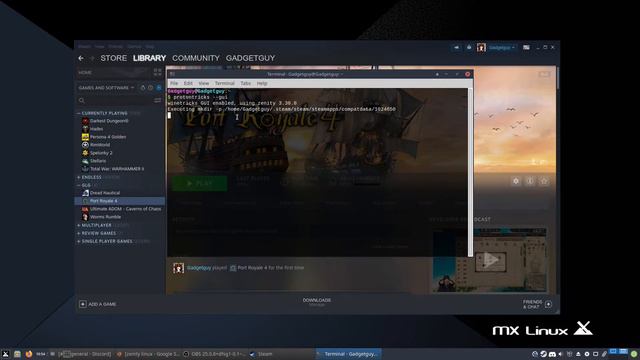Screen dimensions: 640x360
Task: Open the GAMES AND SOFTWARE filter dropdown
Action: [106, 88]
